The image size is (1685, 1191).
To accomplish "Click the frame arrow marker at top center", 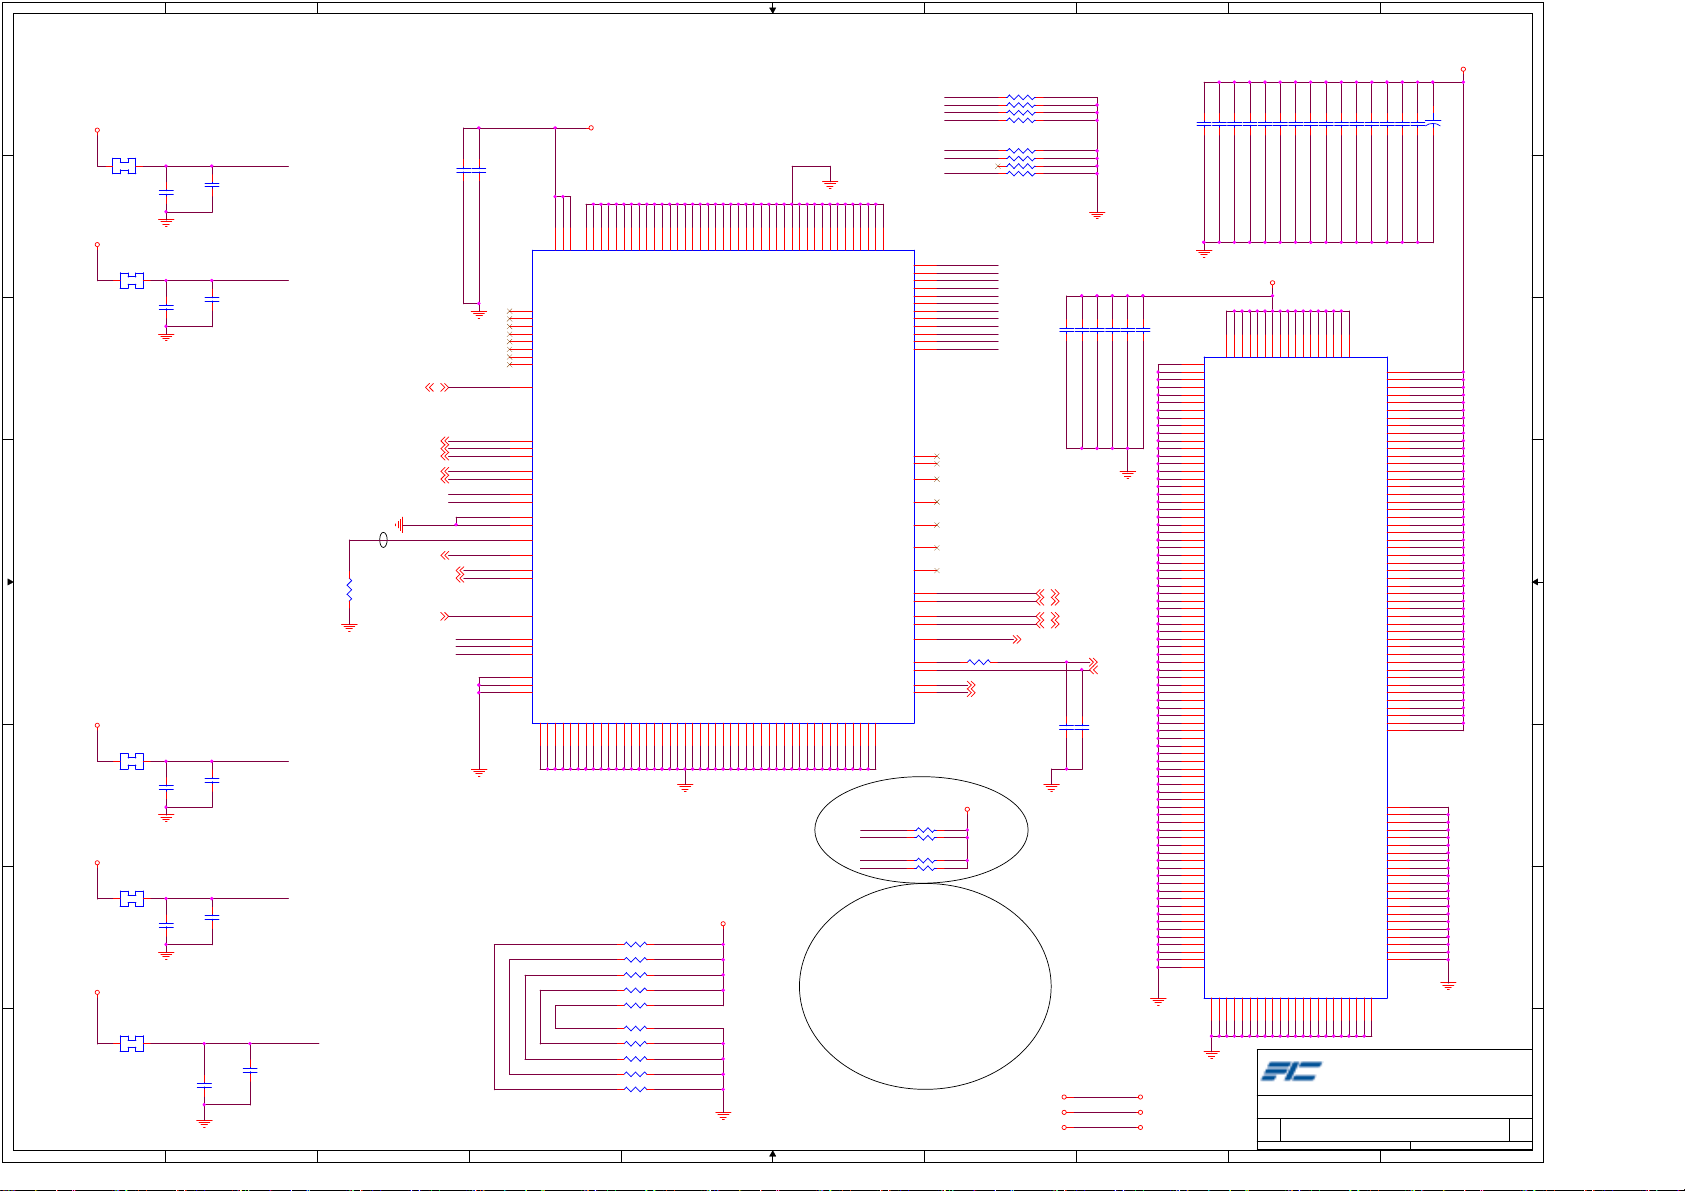I will point(773,9).
